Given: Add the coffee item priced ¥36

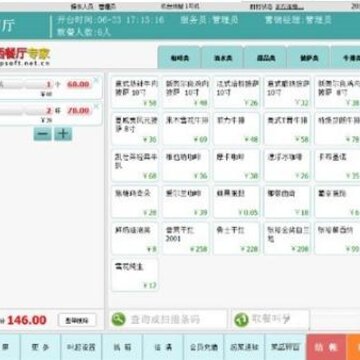Looking at the screenshot, I should (x=186, y=165).
